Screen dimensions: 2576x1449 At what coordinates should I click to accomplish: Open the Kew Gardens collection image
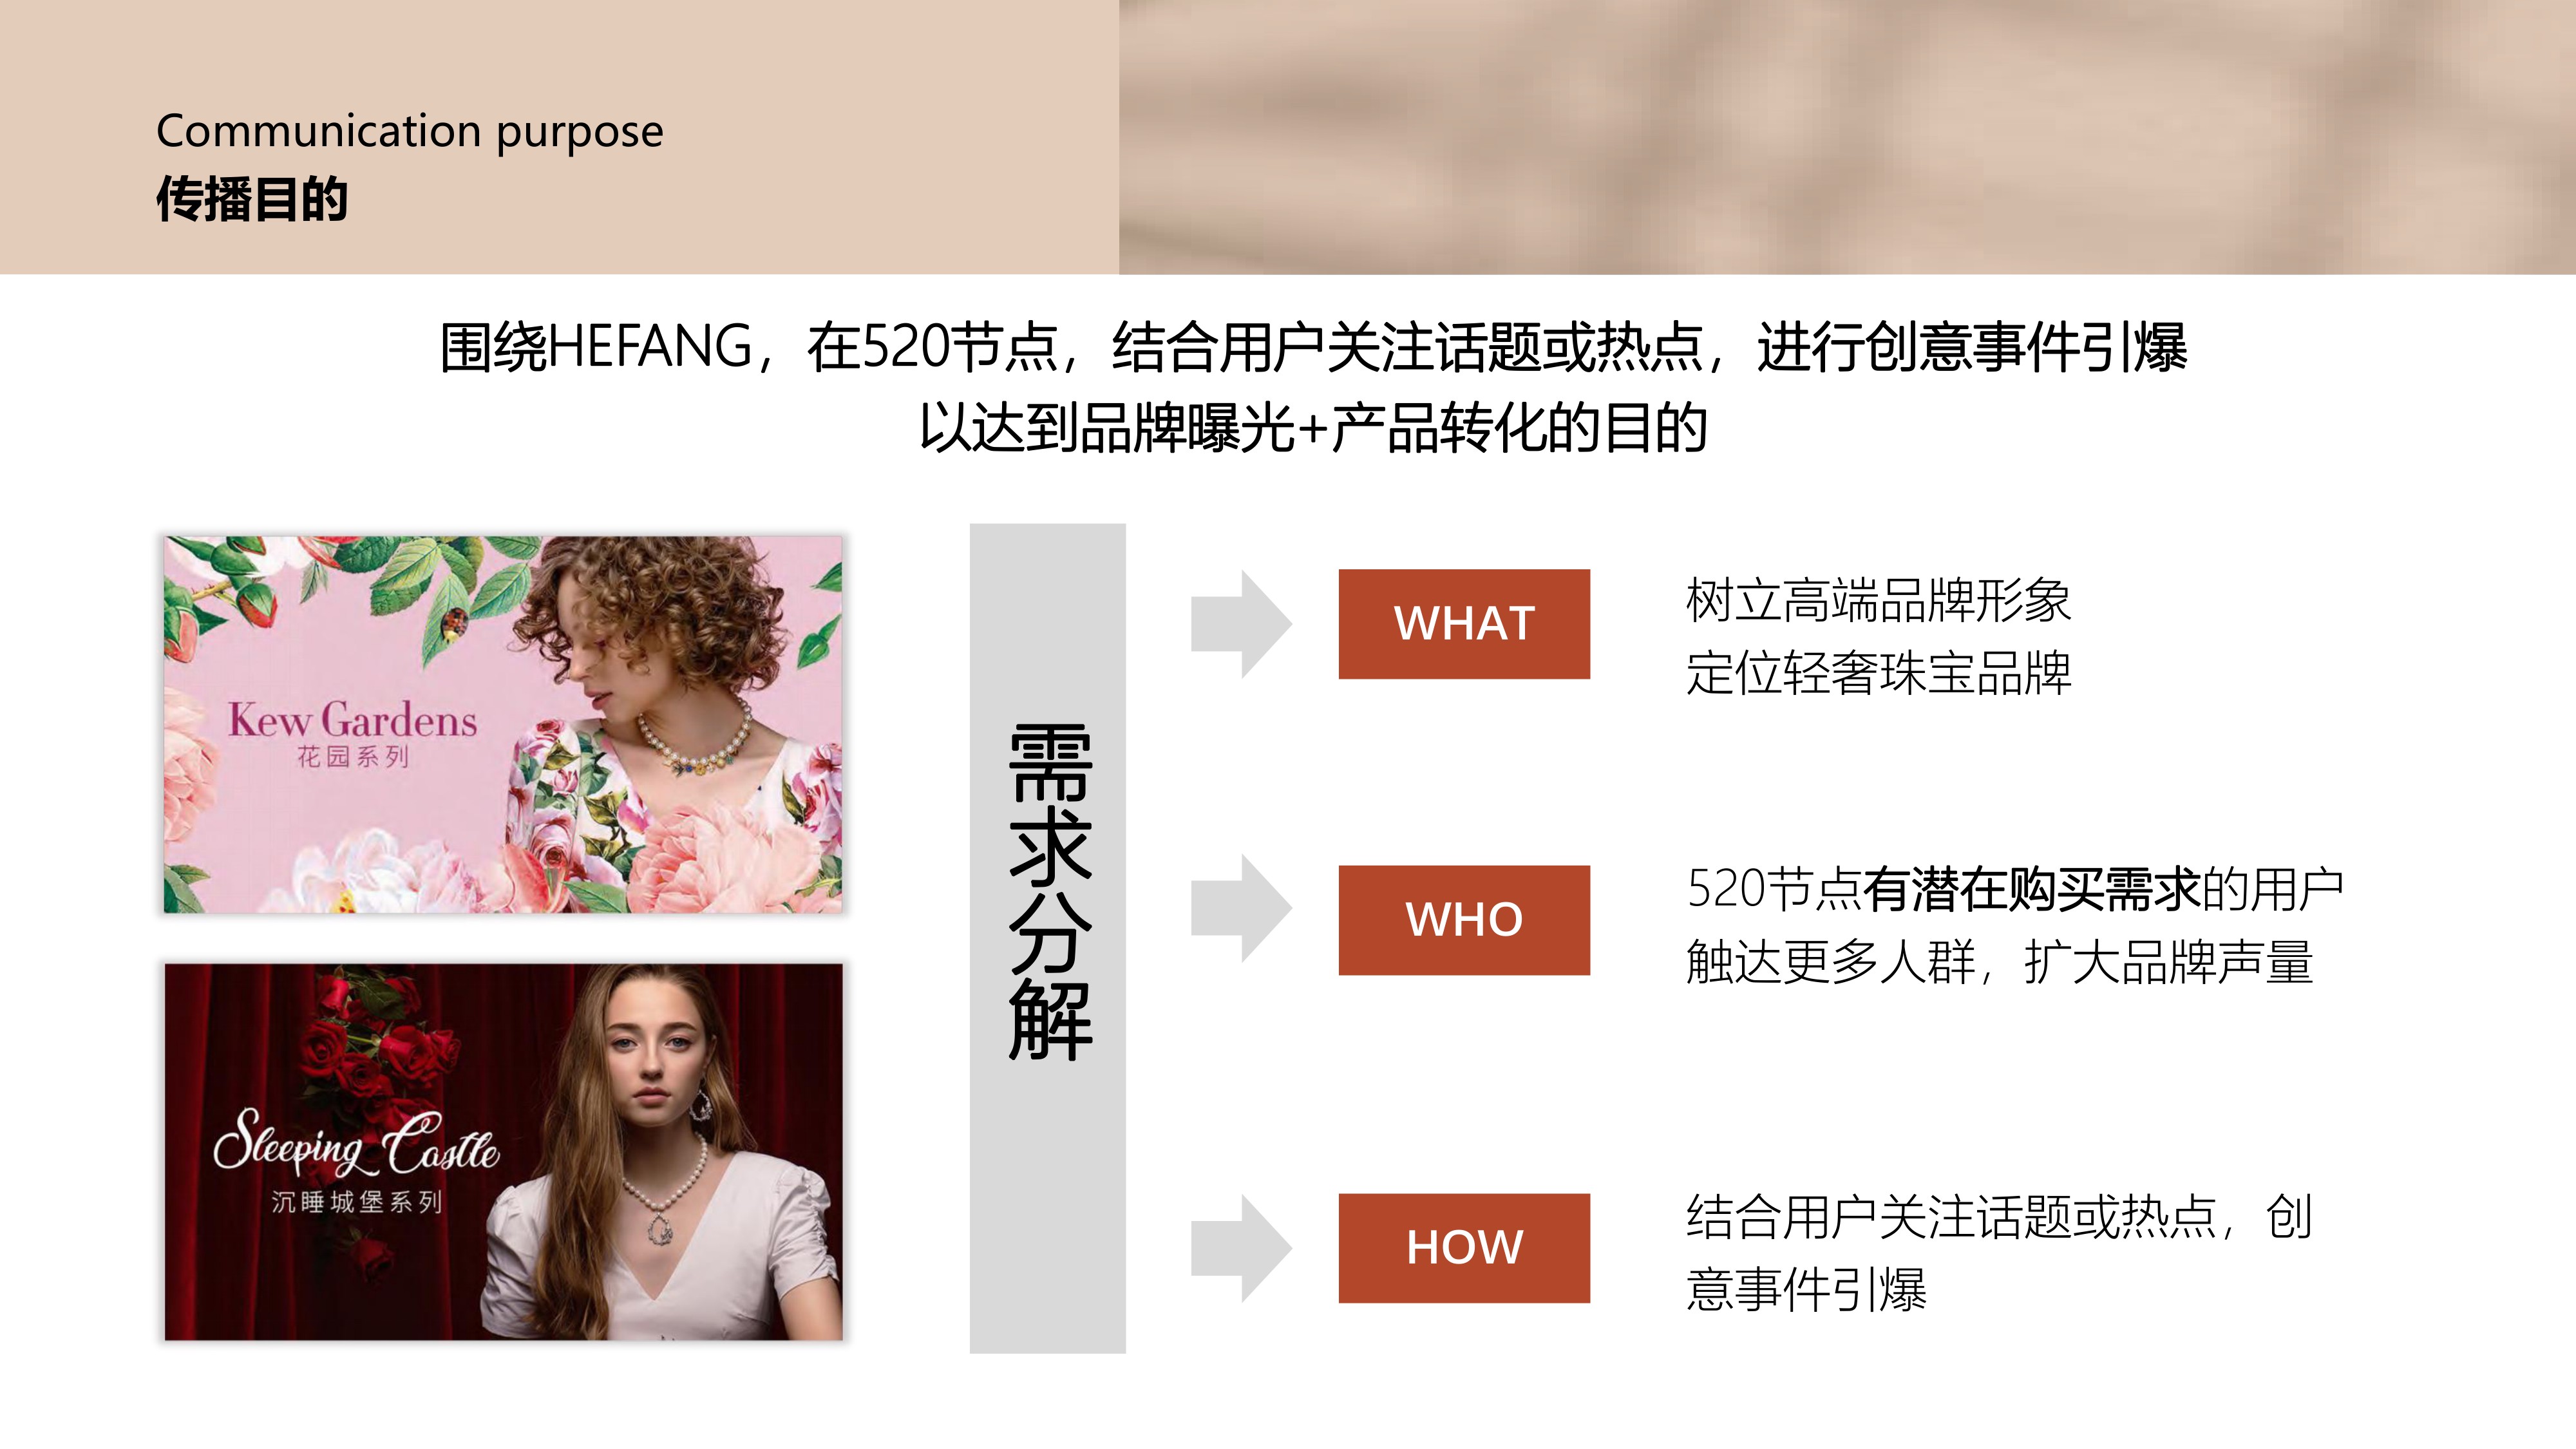[x=503, y=724]
